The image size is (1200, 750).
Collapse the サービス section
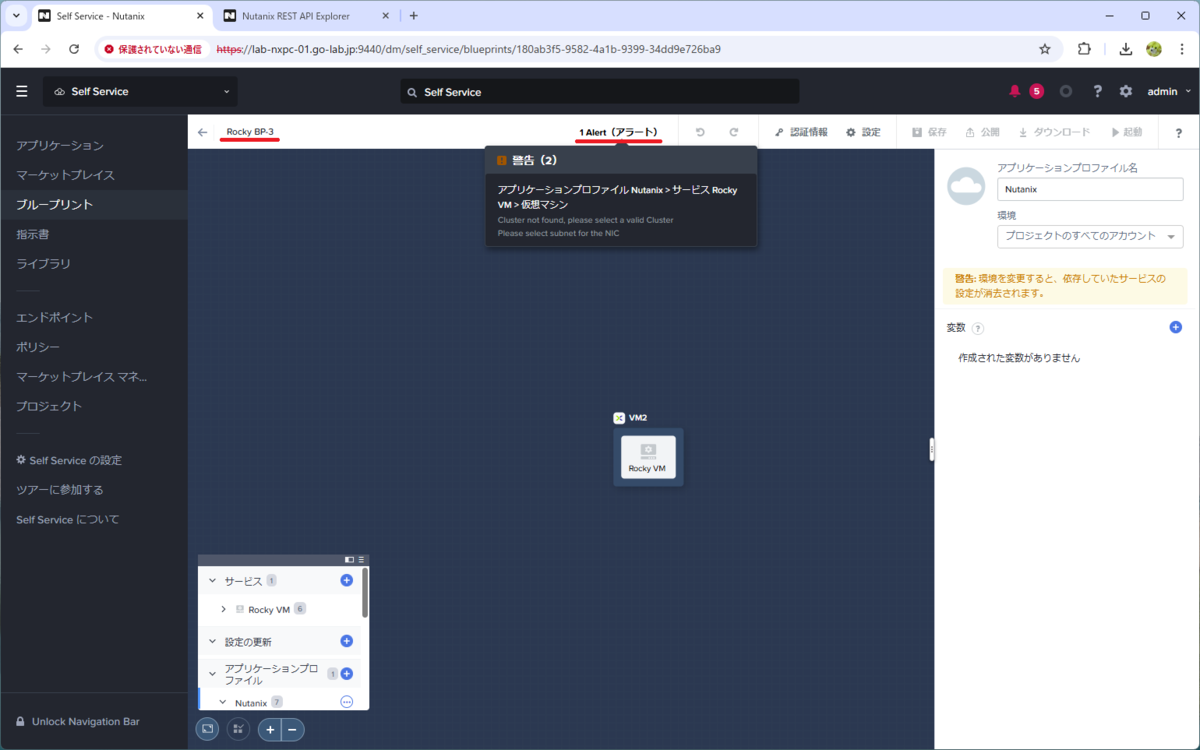point(212,581)
